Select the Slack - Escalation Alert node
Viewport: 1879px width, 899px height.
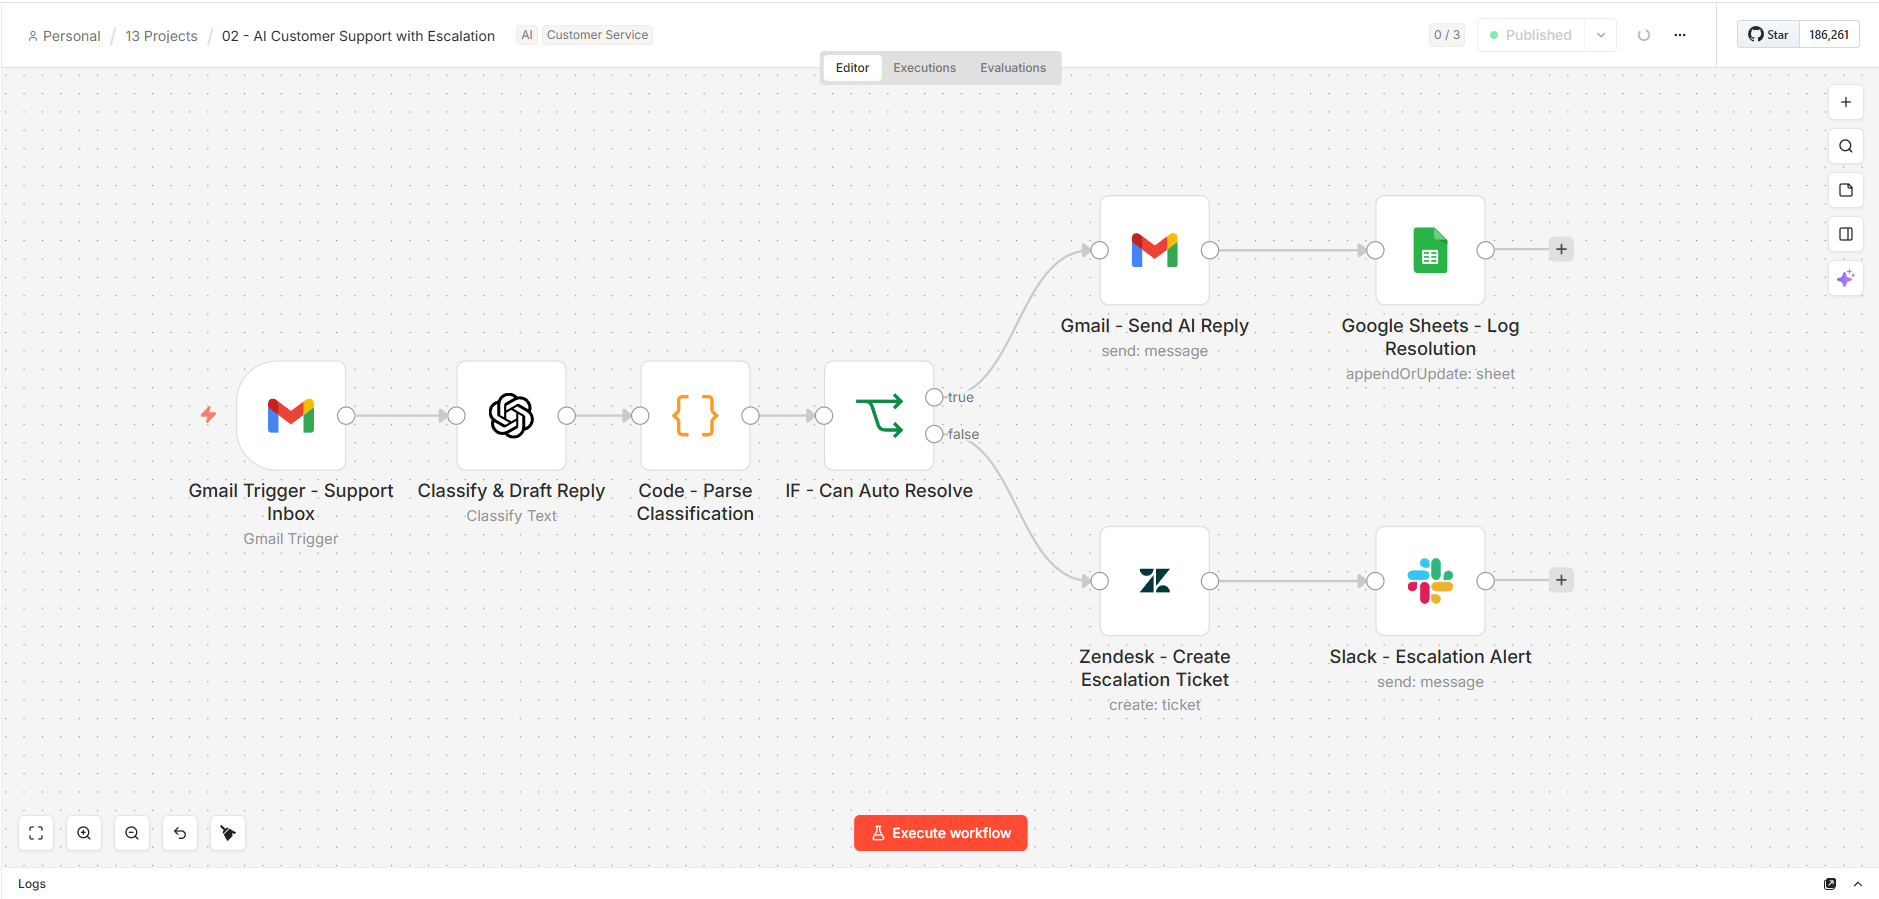point(1430,581)
